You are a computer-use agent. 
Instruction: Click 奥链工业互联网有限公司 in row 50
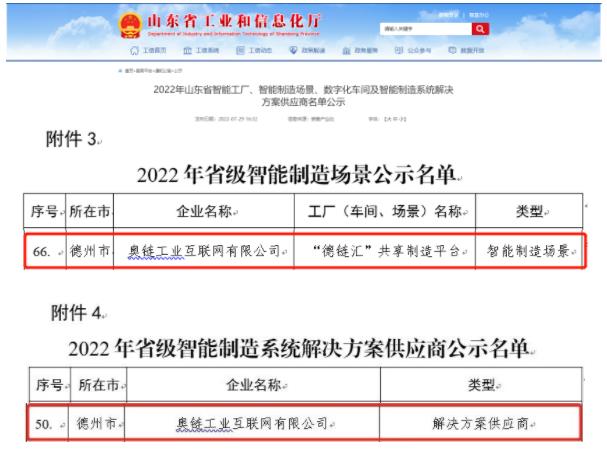click(252, 424)
